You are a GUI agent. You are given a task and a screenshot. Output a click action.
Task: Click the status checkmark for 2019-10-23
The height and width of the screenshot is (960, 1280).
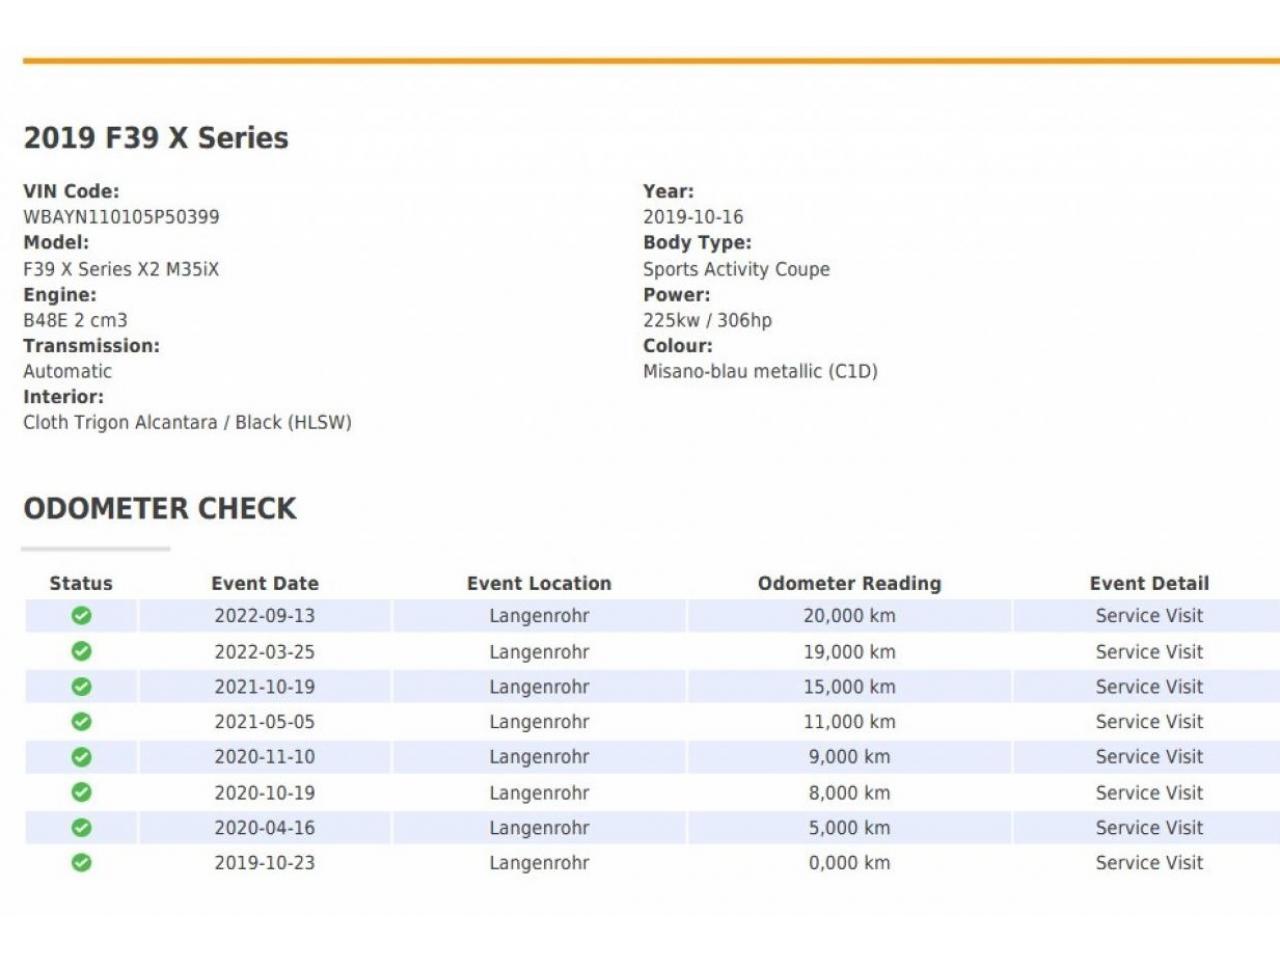coord(82,863)
